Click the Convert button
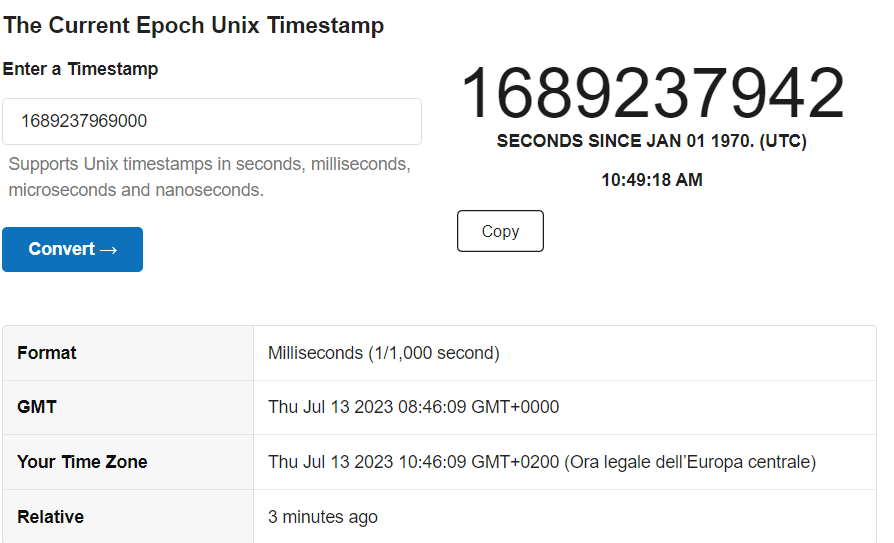 [72, 249]
